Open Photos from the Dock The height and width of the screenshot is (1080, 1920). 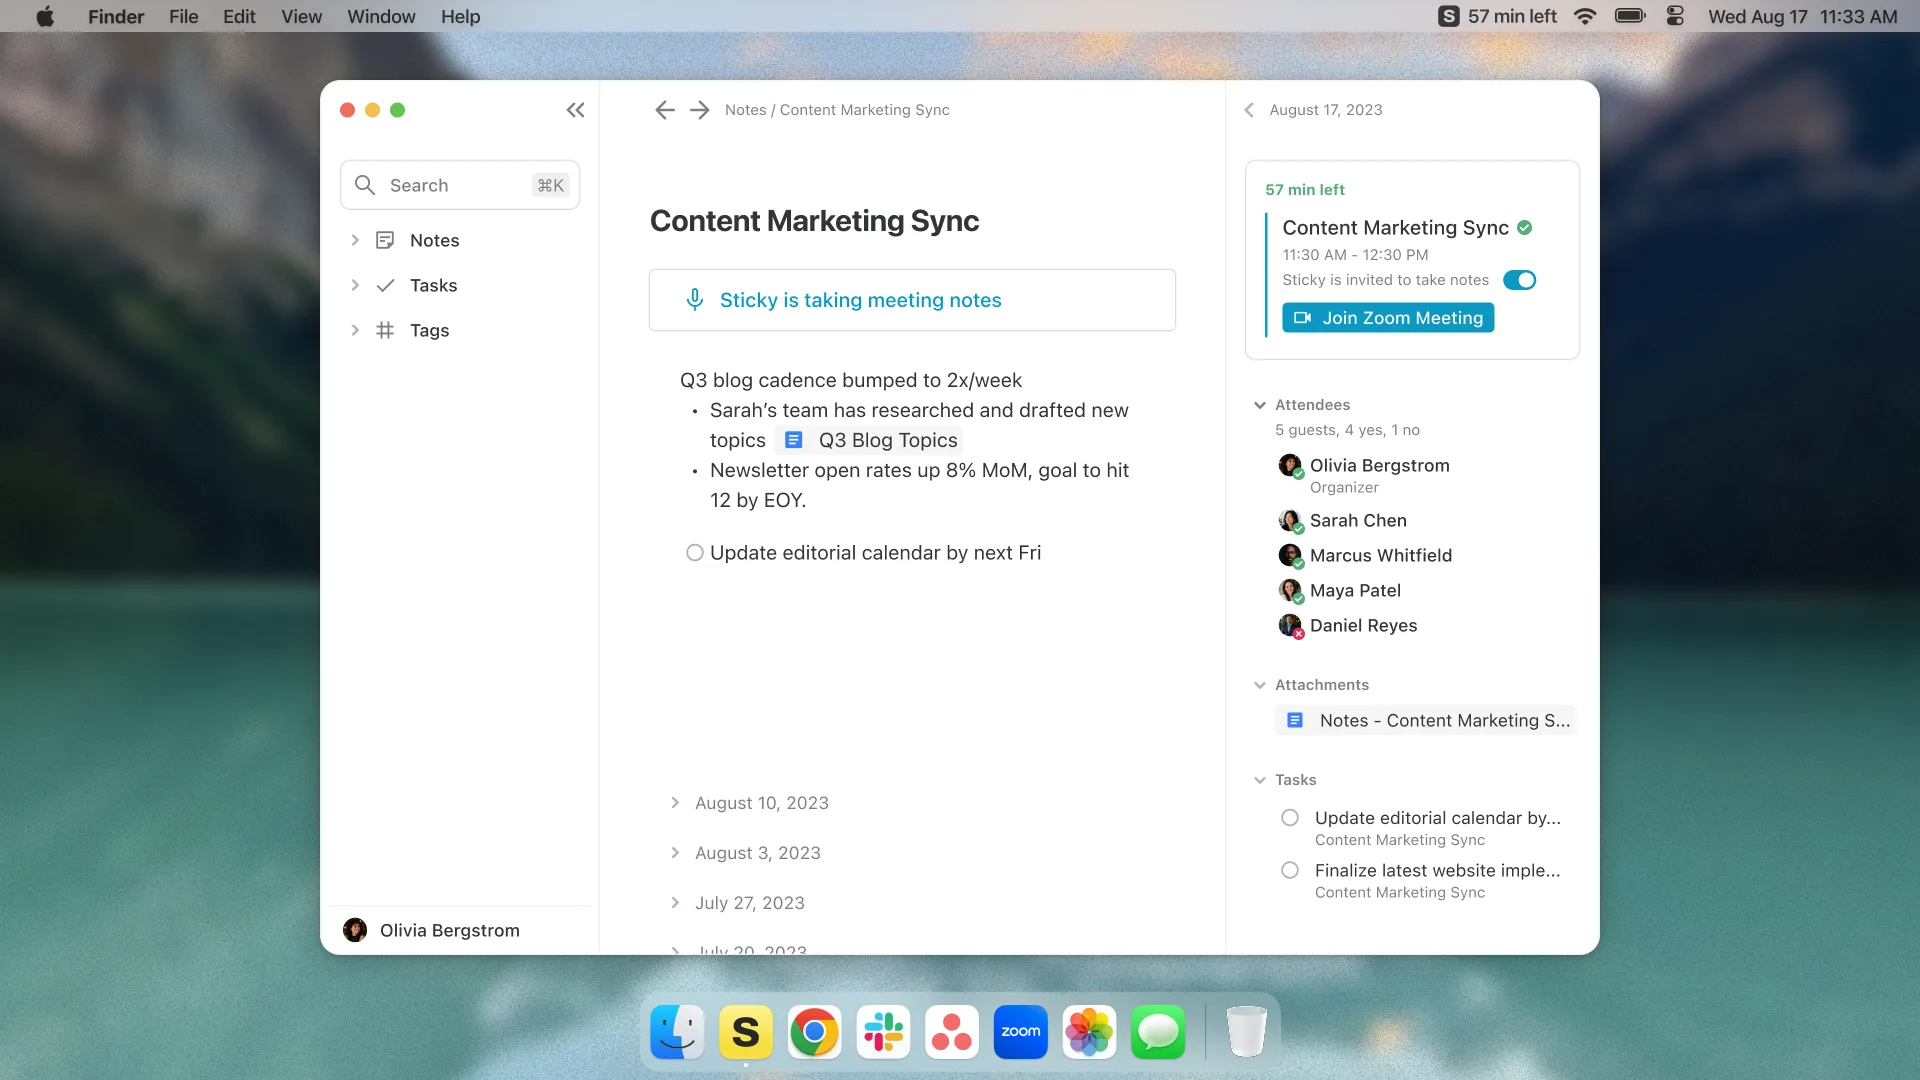(x=1089, y=1032)
